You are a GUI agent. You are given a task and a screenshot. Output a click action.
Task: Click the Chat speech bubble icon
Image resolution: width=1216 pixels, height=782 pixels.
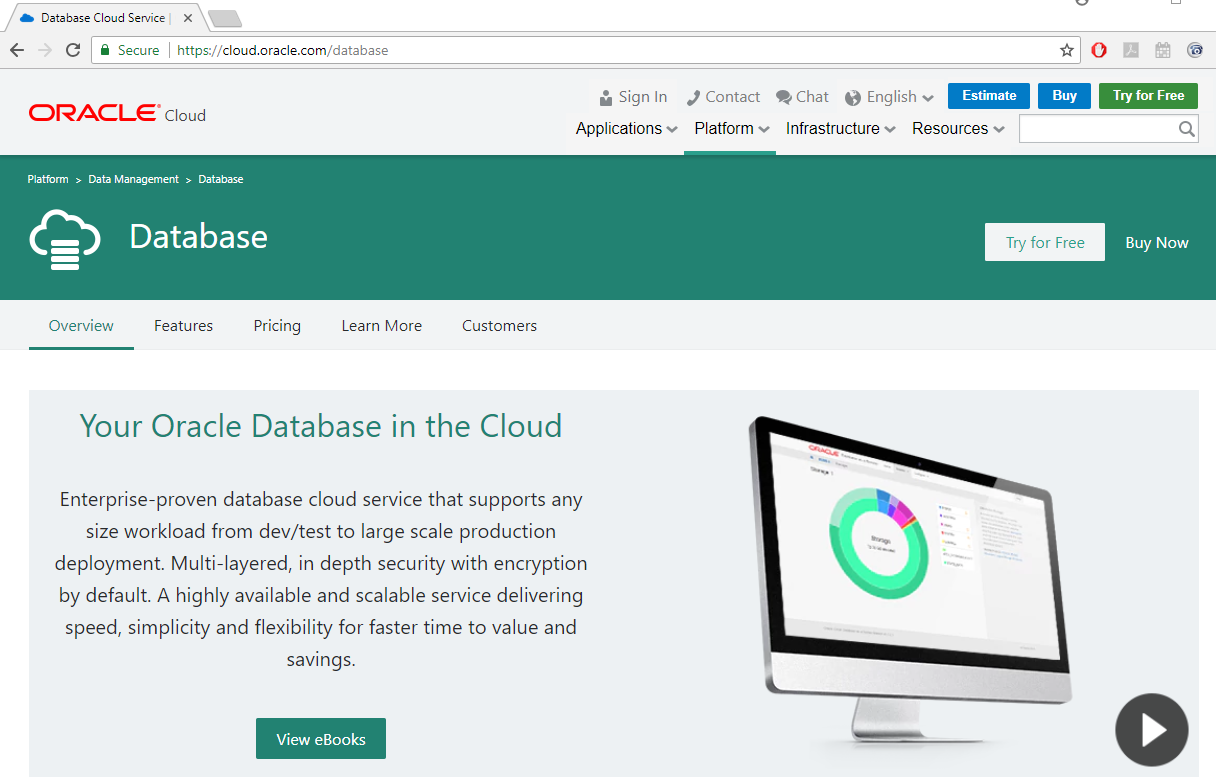click(x=784, y=97)
